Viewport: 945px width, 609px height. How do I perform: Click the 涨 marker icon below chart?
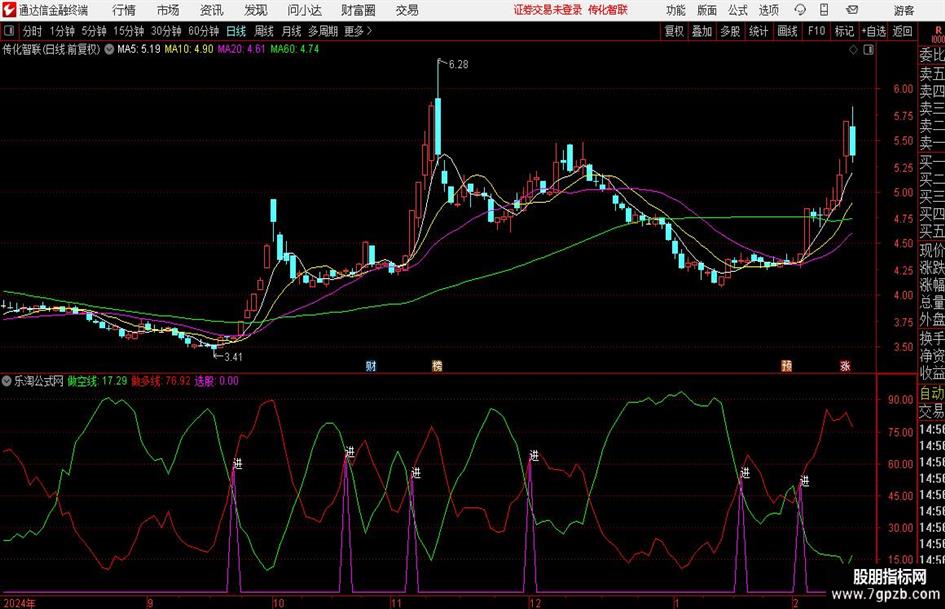coord(845,366)
